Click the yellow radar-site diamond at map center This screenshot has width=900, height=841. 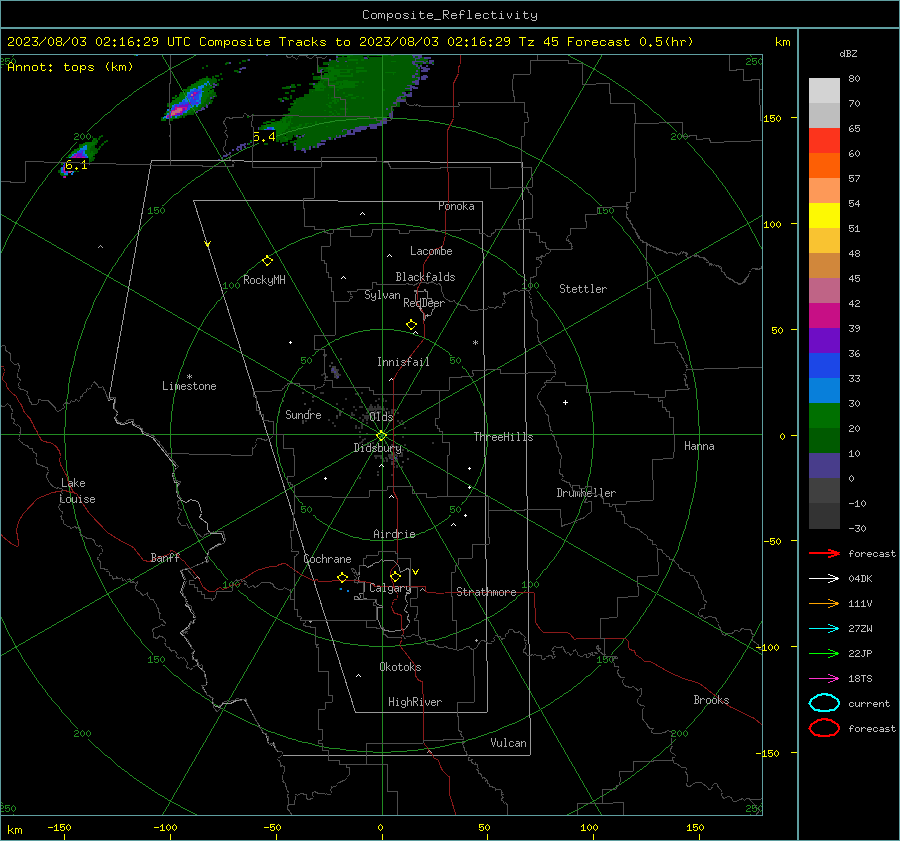pos(381,435)
